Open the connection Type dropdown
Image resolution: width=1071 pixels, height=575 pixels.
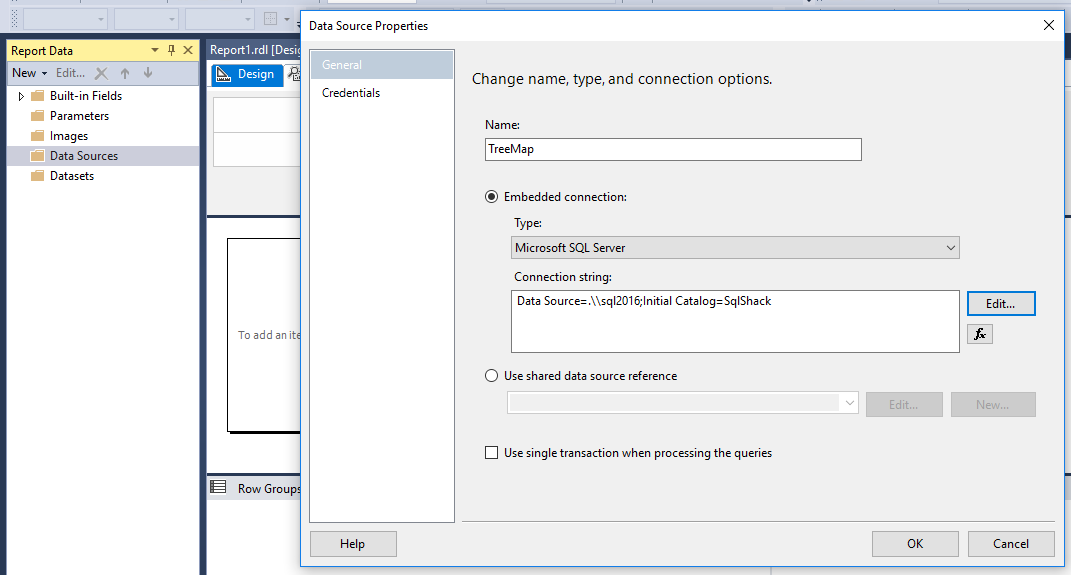735,247
